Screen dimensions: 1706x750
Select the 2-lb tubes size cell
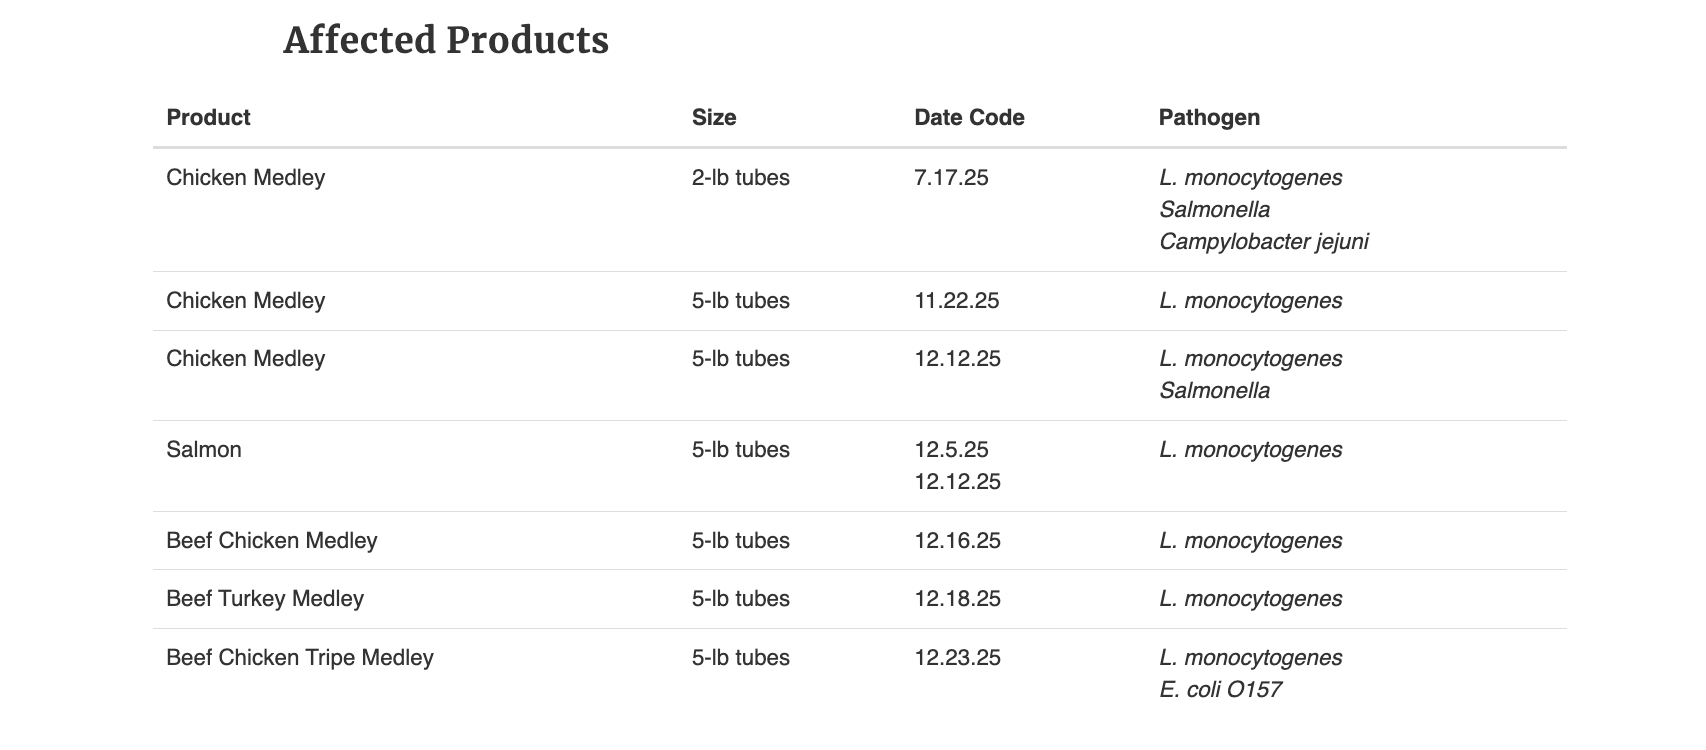pos(740,178)
